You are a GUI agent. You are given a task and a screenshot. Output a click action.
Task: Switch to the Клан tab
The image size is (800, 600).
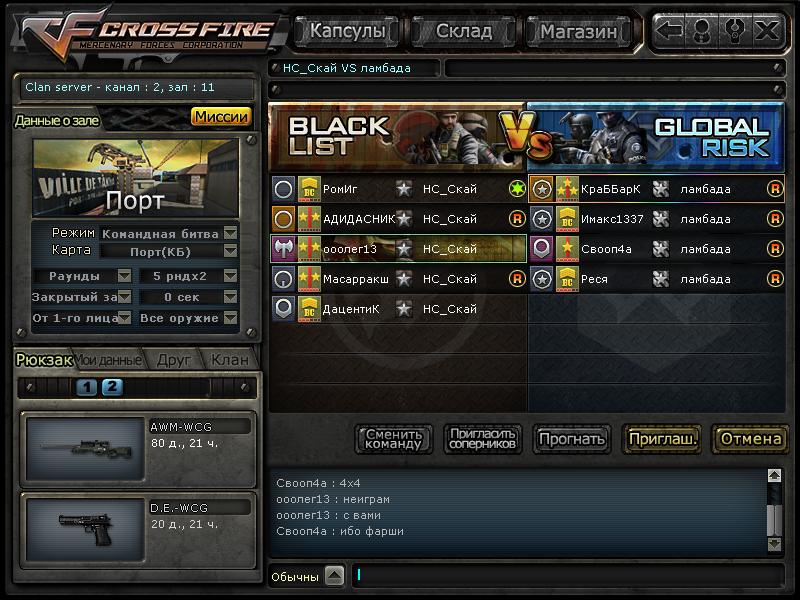pyautogui.click(x=230, y=360)
